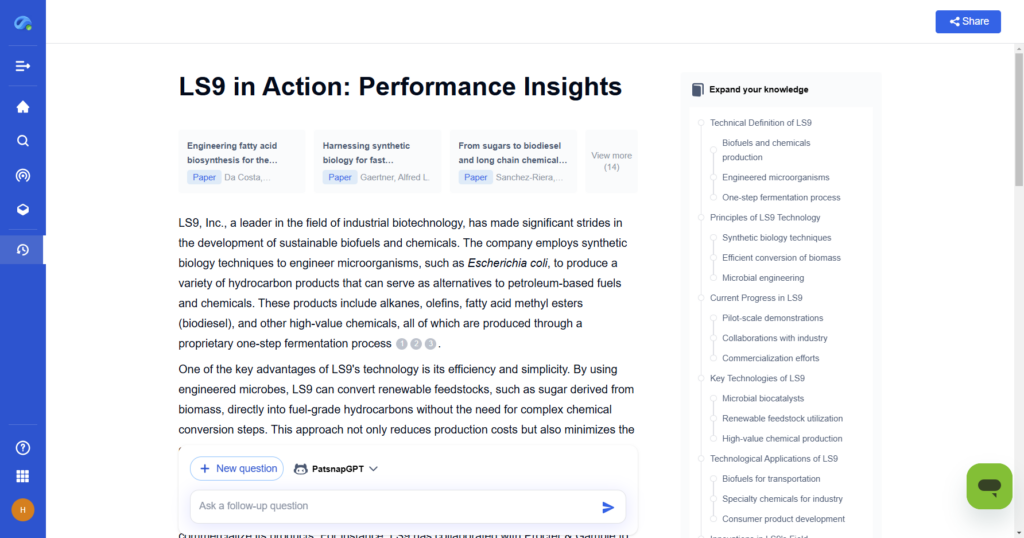Select Principles of LS9 Technology item
1024x538 pixels.
click(764, 217)
